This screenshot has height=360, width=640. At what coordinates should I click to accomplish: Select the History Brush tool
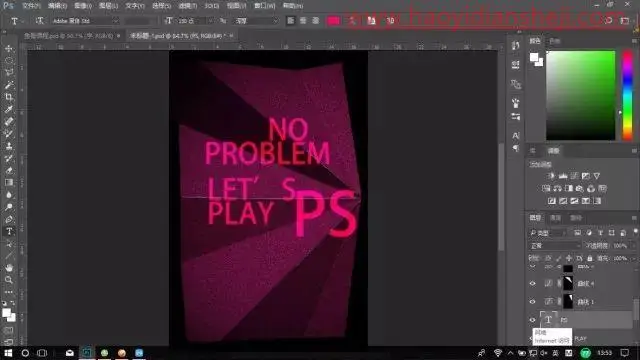[x=9, y=158]
